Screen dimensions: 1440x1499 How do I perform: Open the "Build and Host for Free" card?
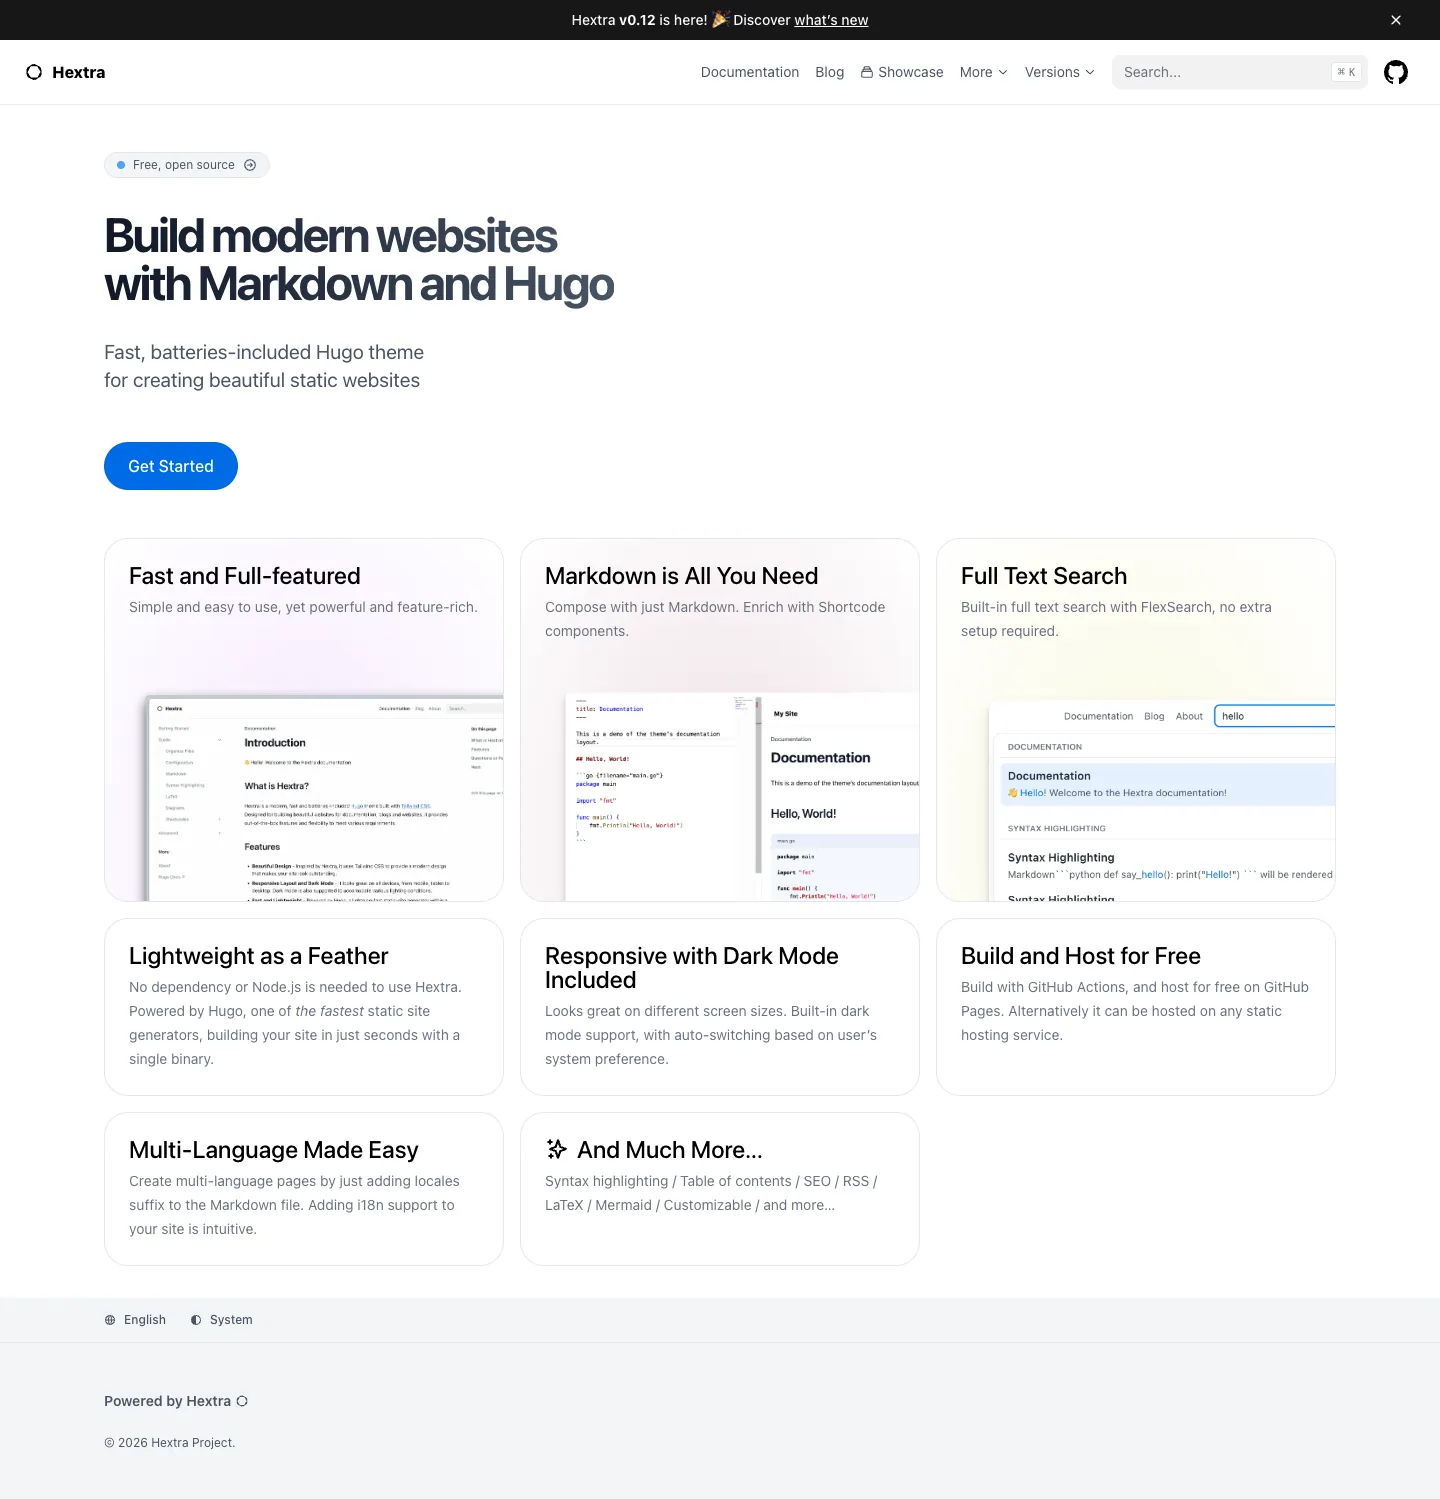coord(1136,1007)
